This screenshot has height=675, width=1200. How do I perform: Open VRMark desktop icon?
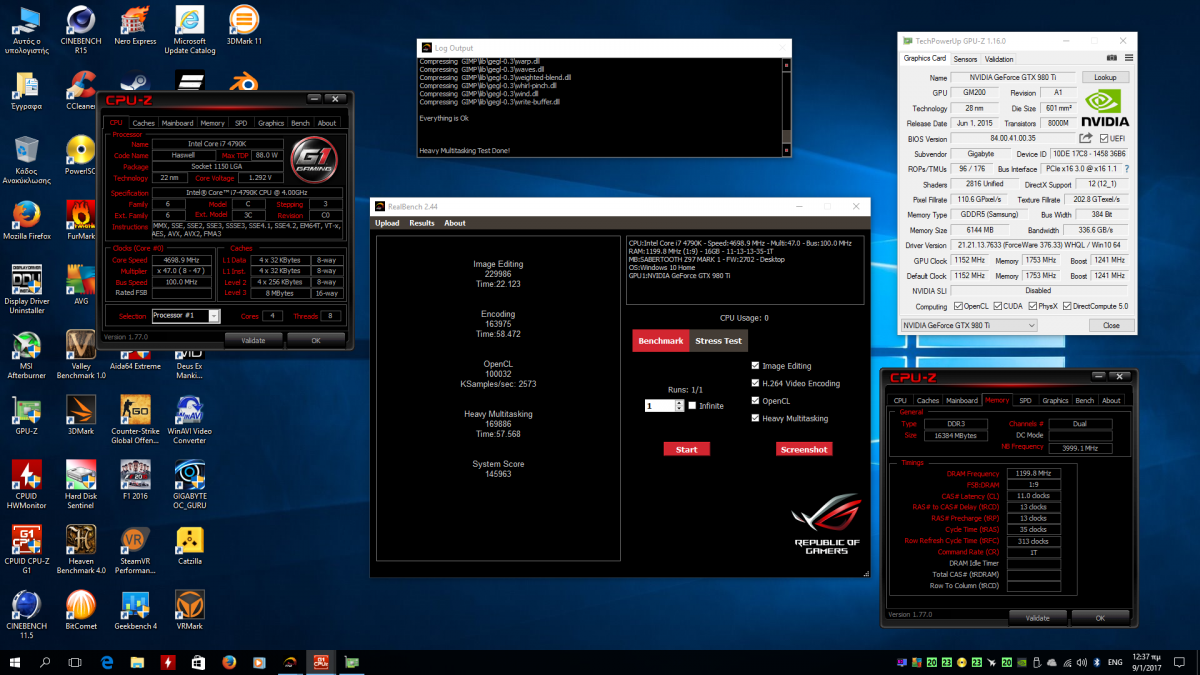189,611
